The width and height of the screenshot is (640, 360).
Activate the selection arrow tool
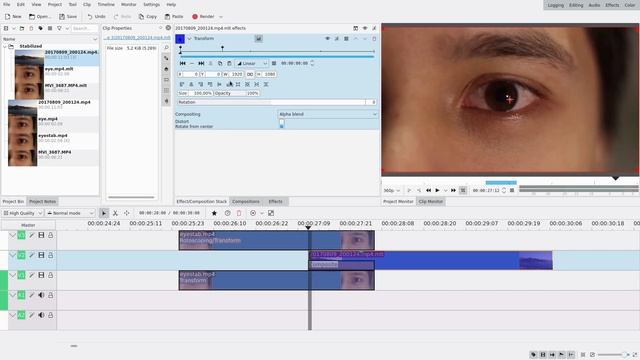point(104,213)
